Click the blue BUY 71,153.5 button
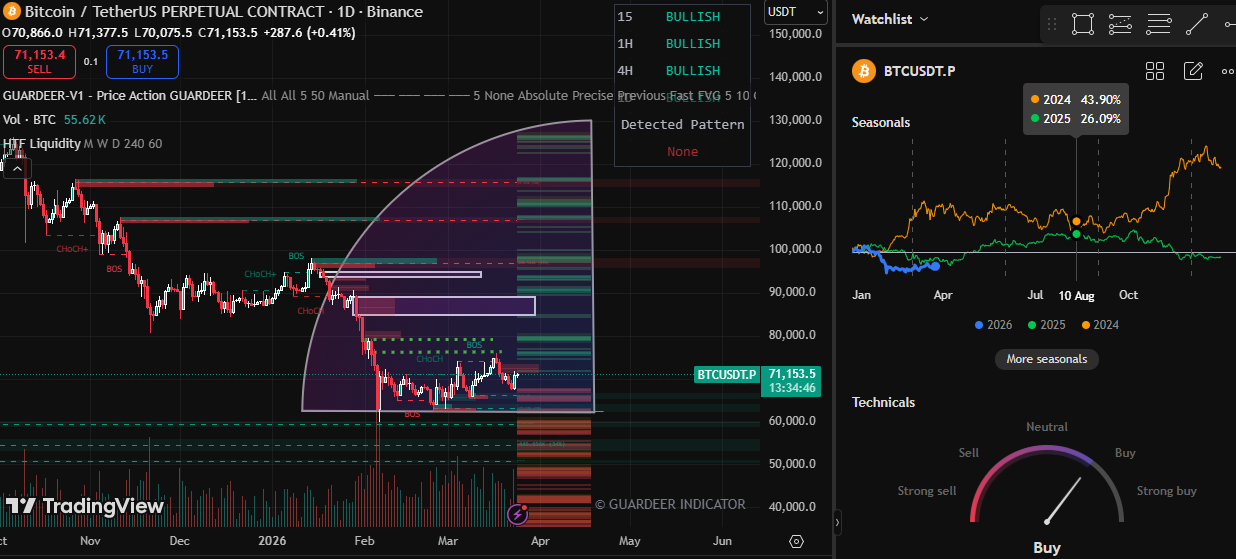Screen dimensions: 1236x559 click(x=142, y=61)
